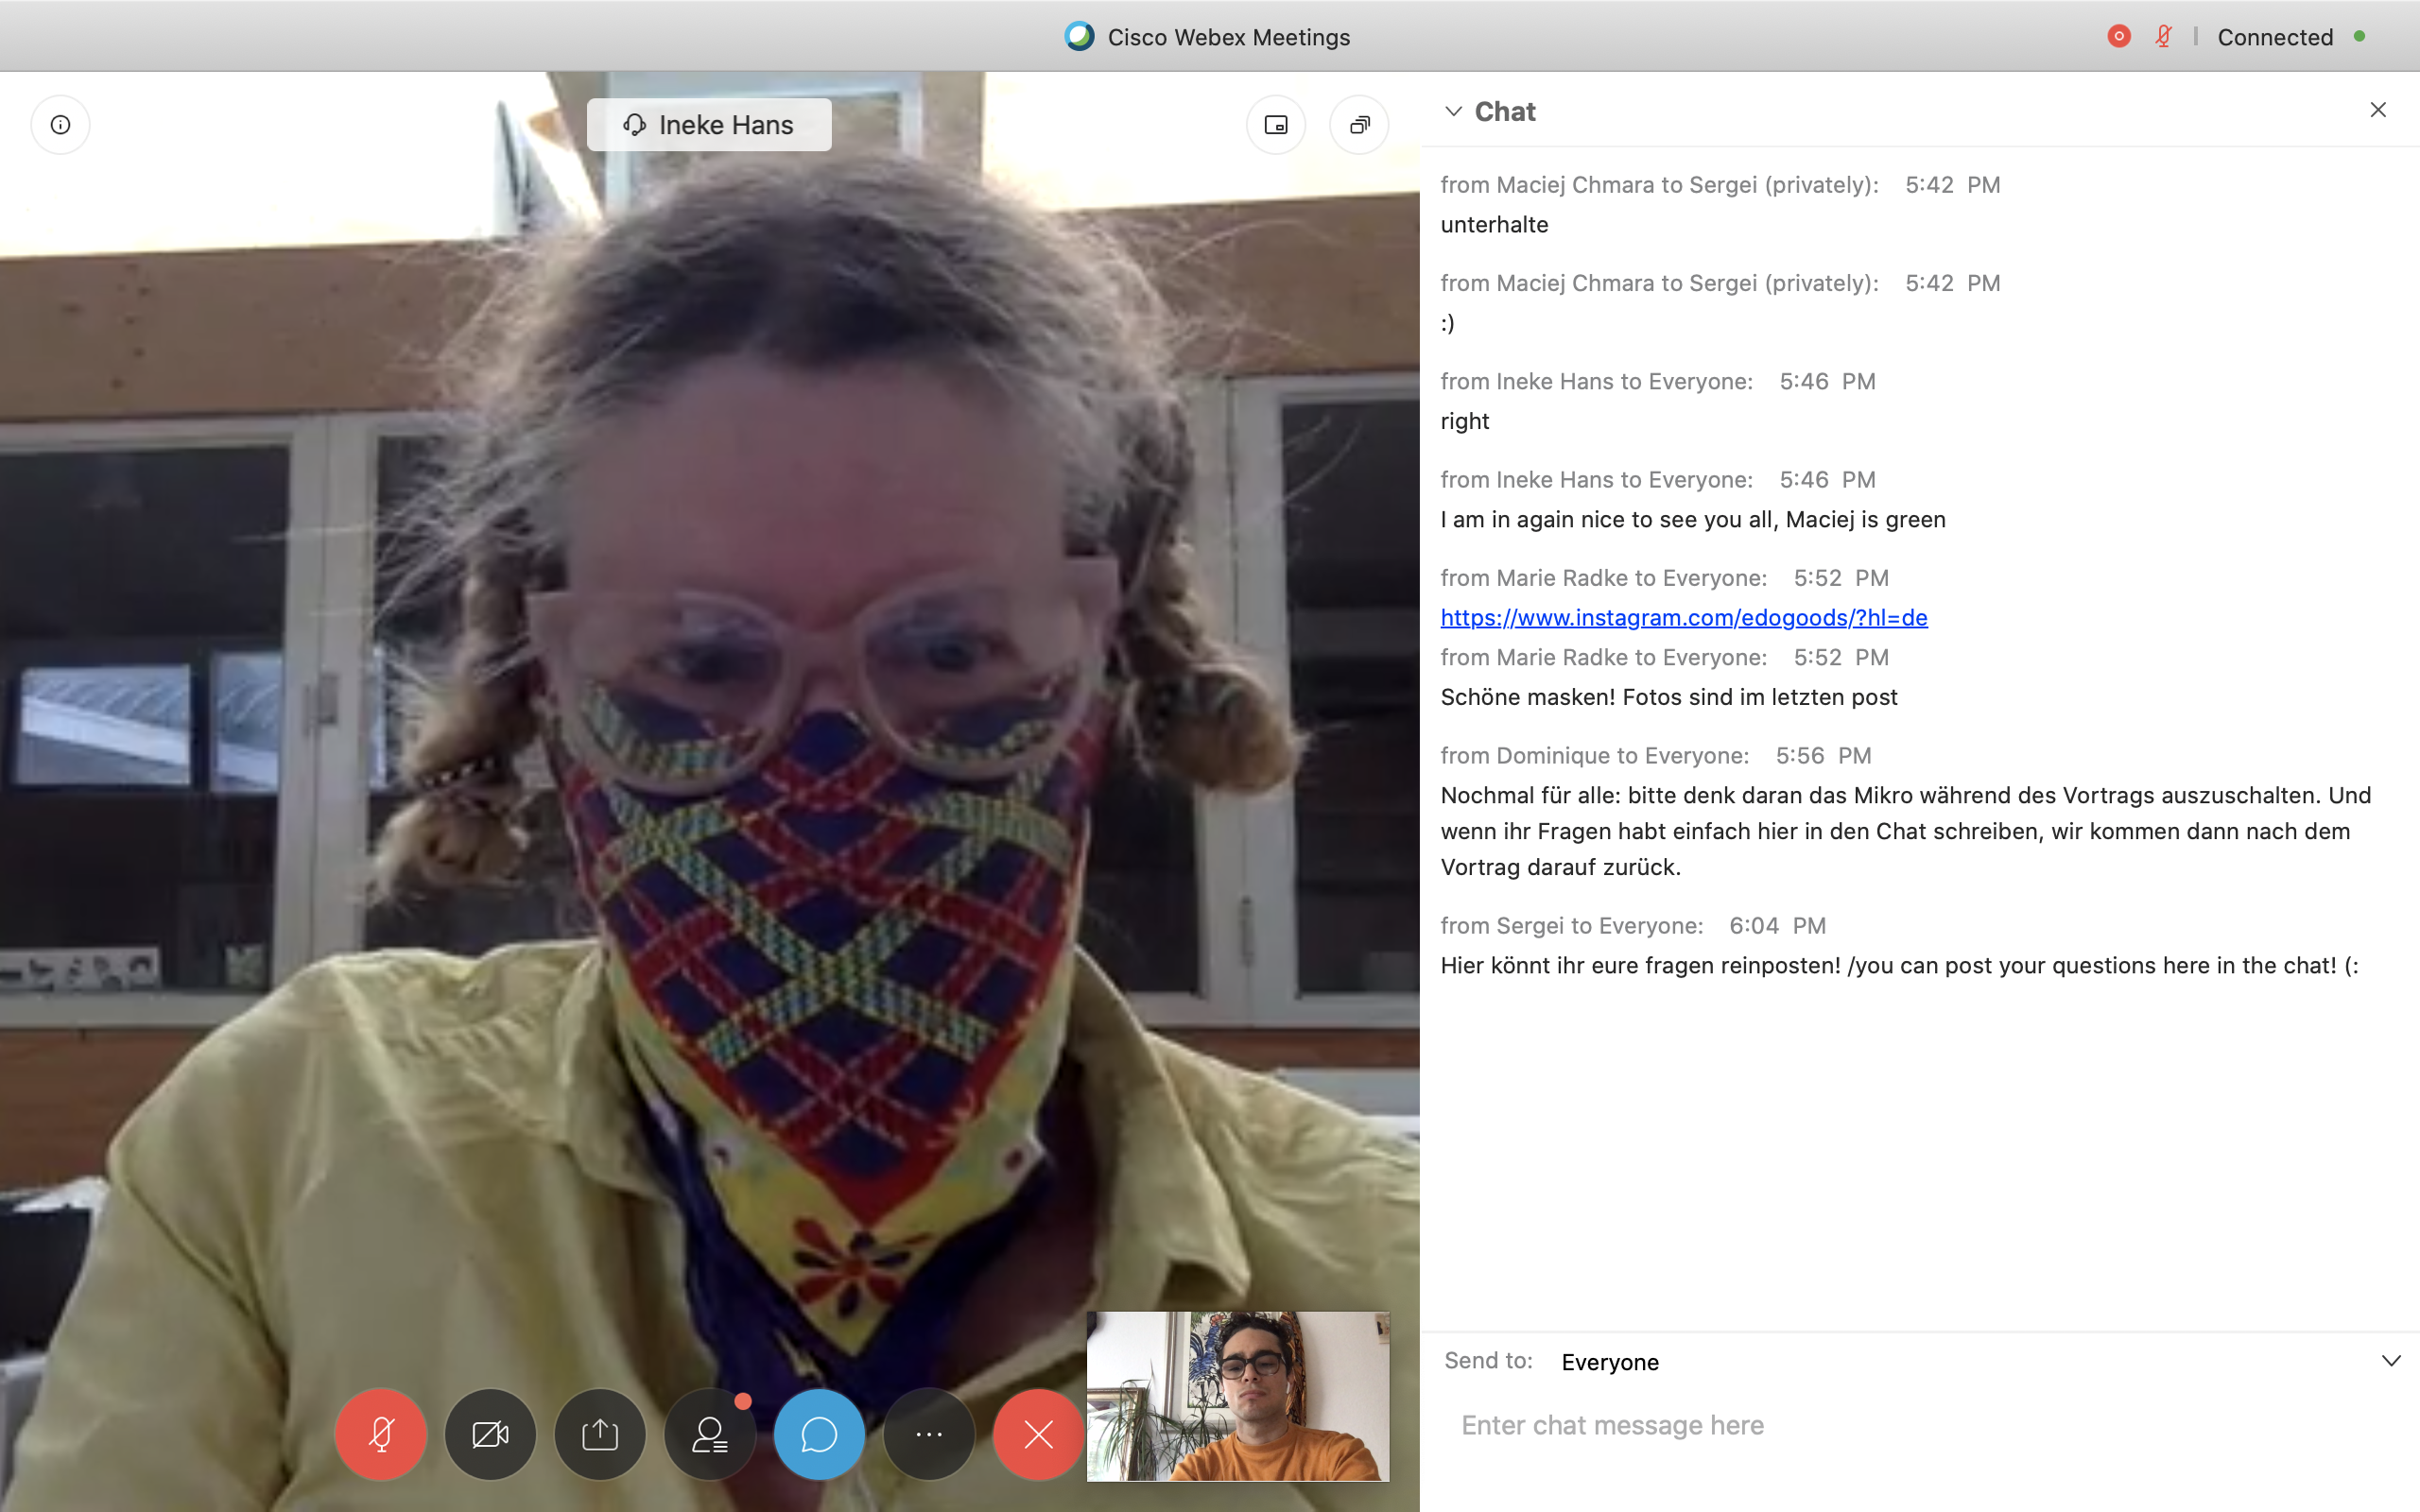This screenshot has width=2420, height=1512.
Task: Open the meeting info icon
Action: click(60, 125)
